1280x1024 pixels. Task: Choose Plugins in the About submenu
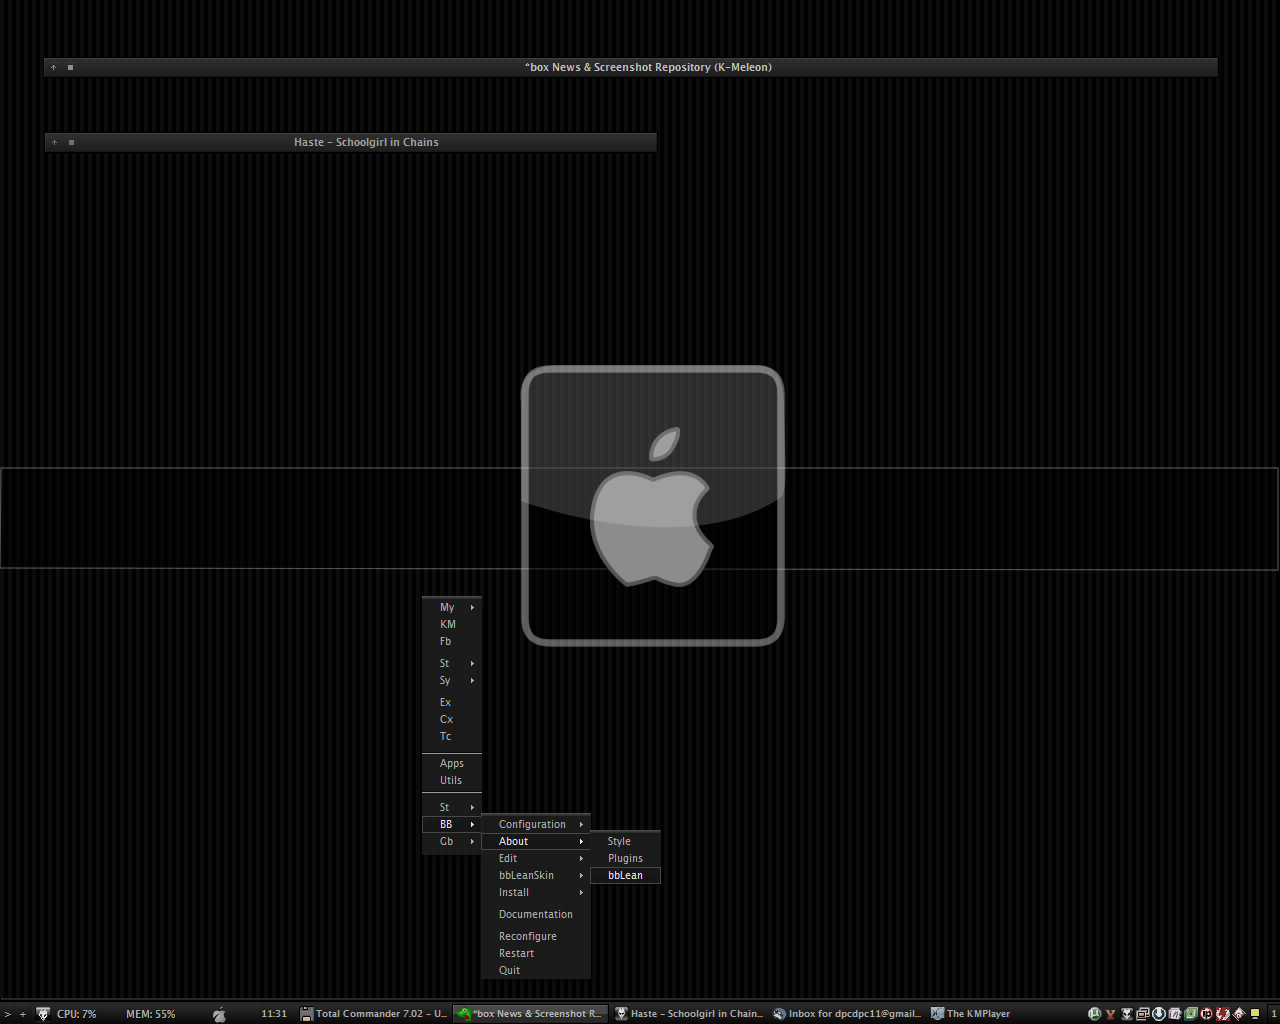click(x=625, y=858)
